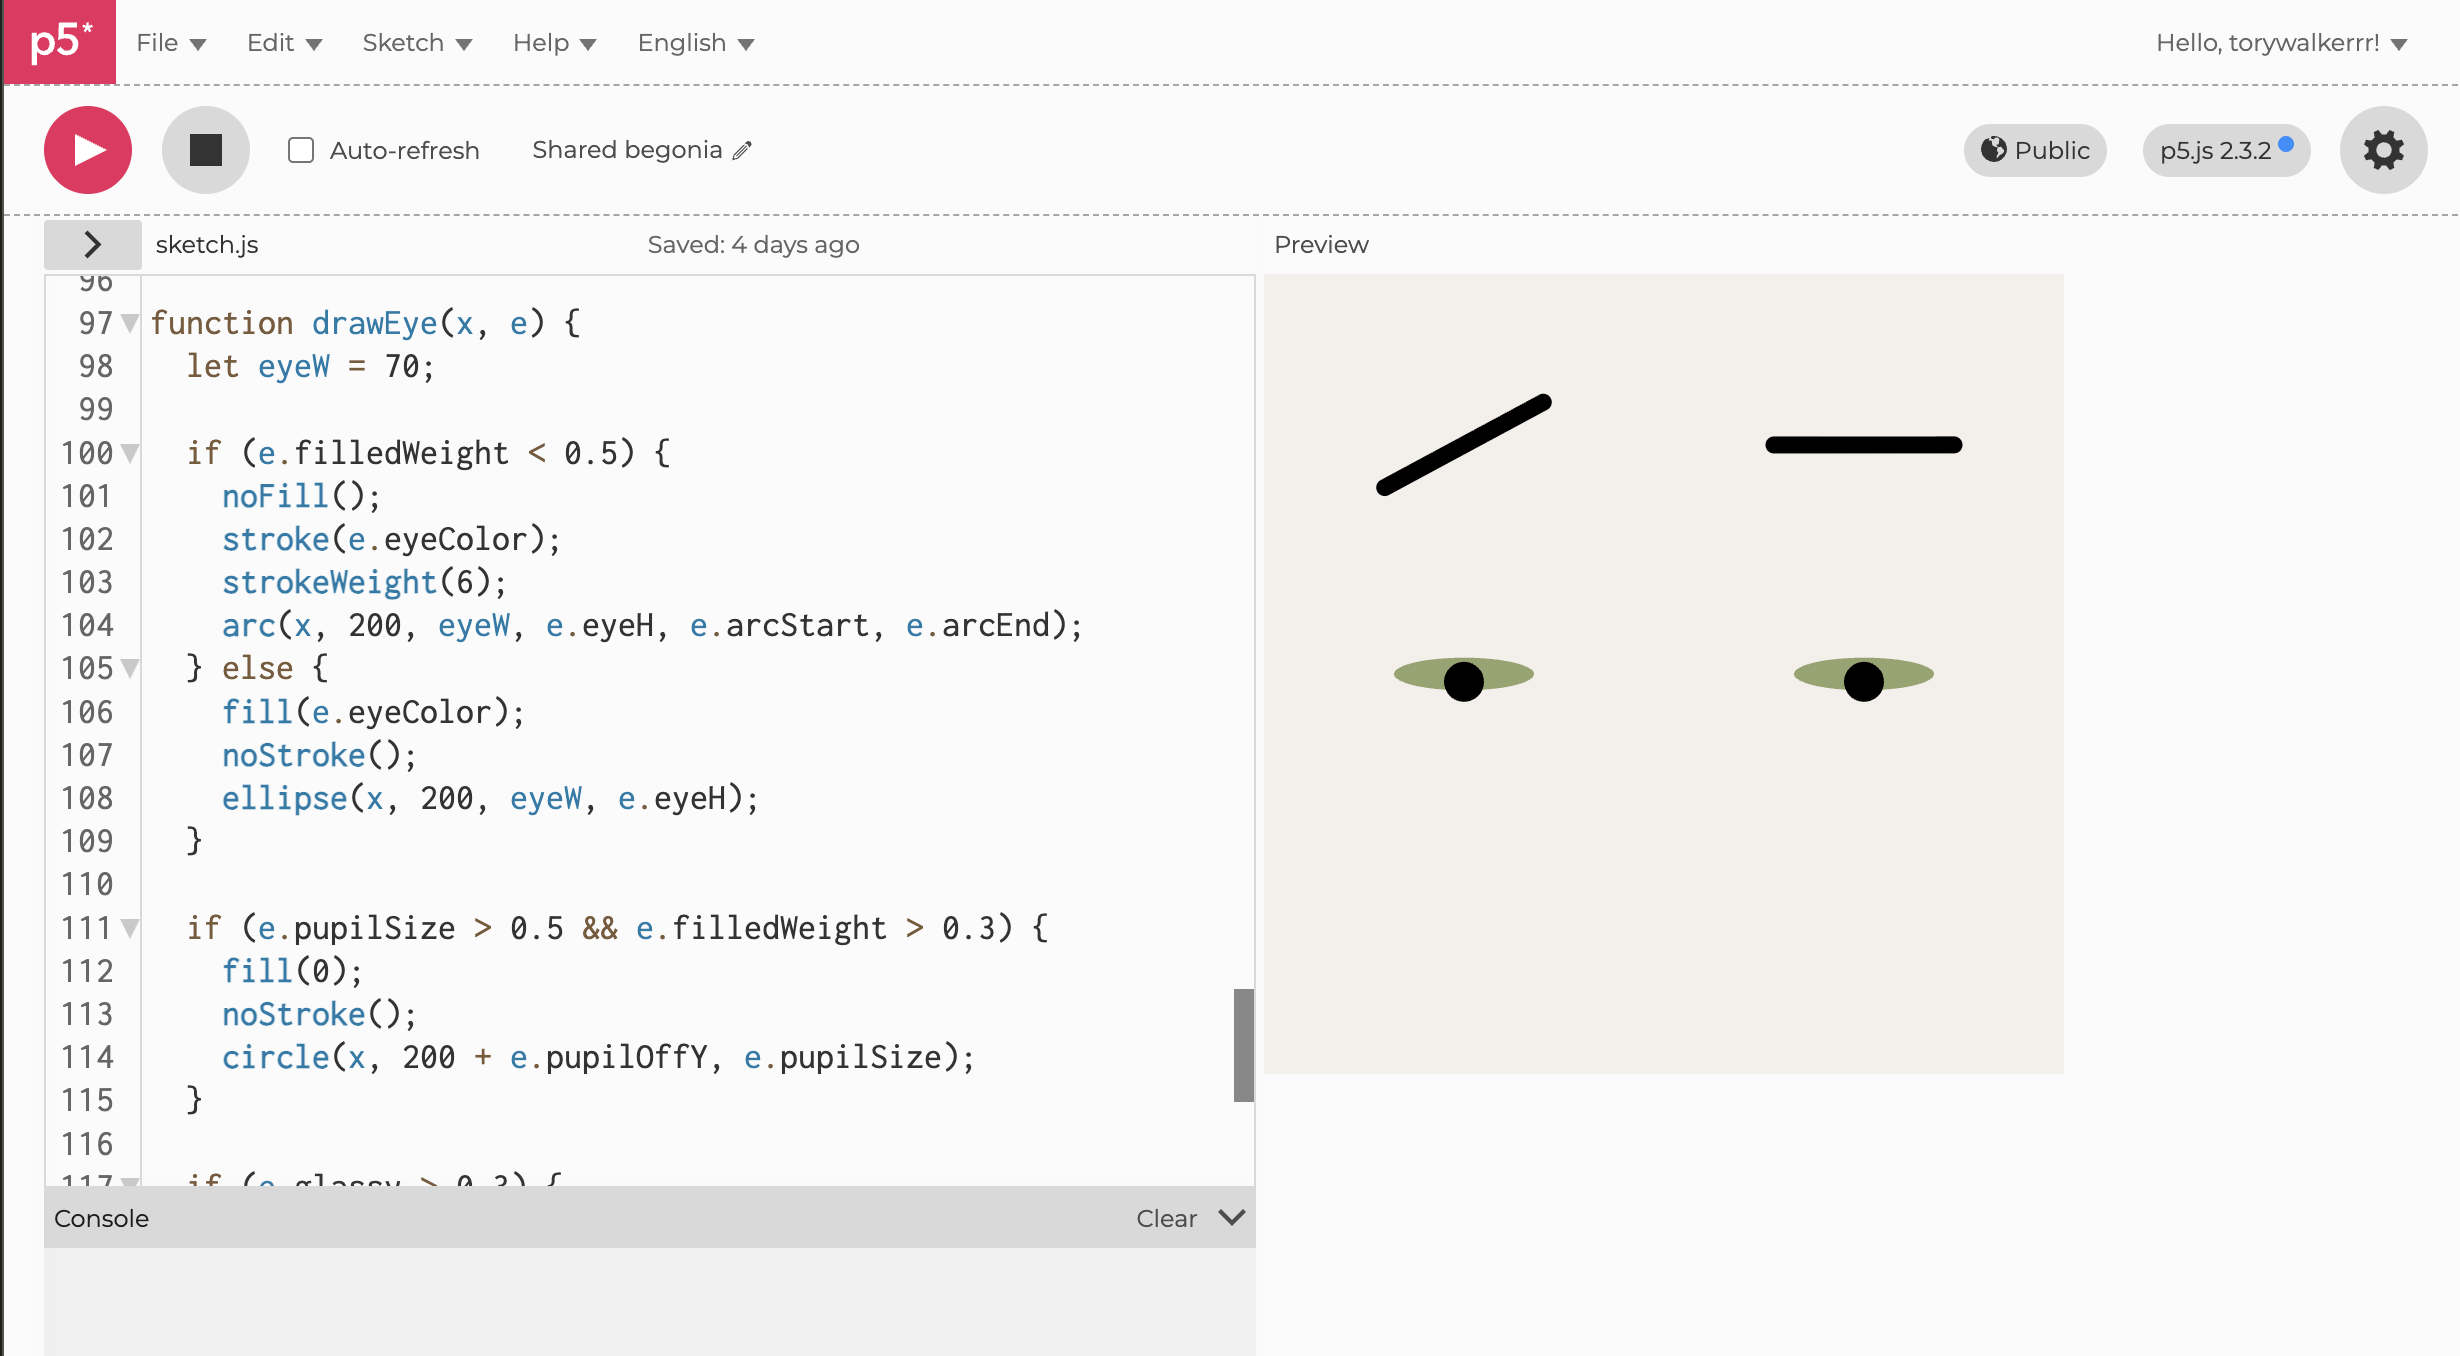
Task: Run the sketch with the play button
Action: click(88, 150)
